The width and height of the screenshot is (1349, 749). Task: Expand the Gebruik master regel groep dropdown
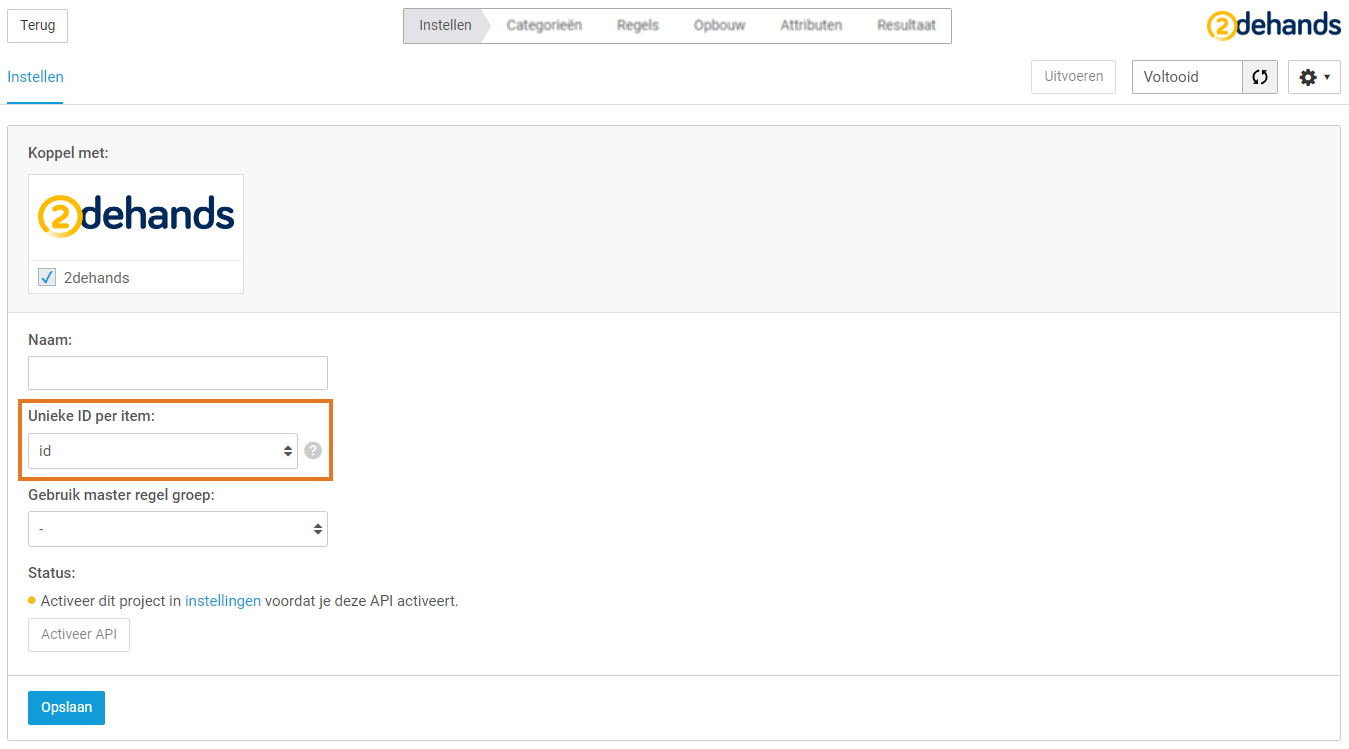178,529
